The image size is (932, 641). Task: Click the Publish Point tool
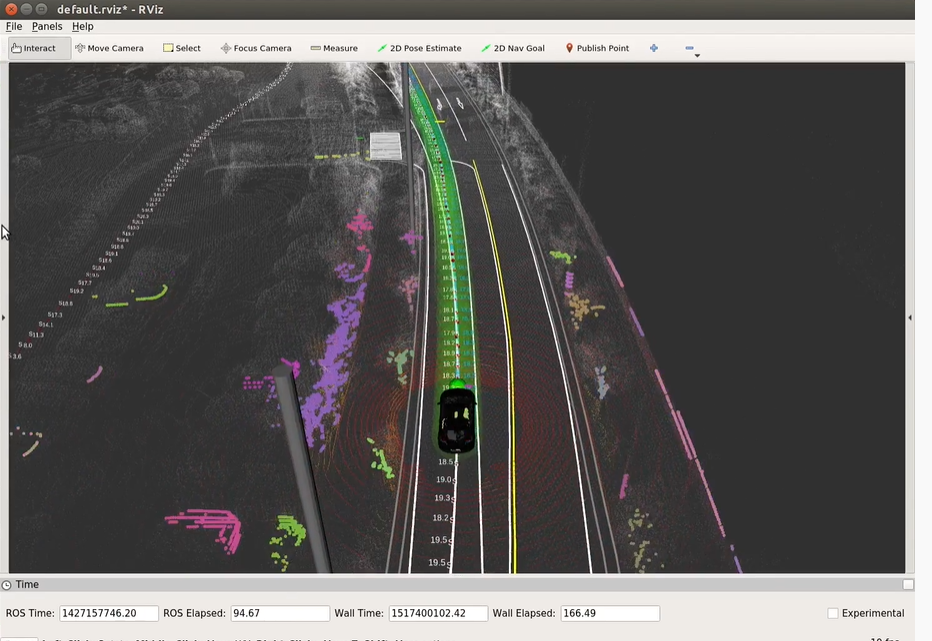[x=597, y=48]
